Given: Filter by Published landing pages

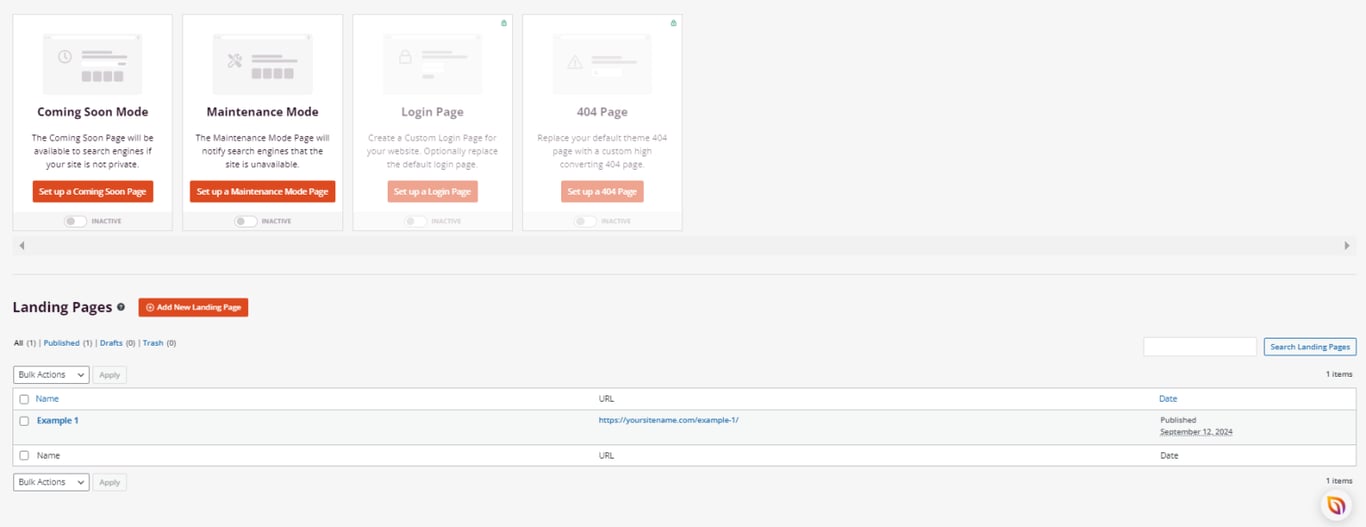Looking at the screenshot, I should (61, 343).
